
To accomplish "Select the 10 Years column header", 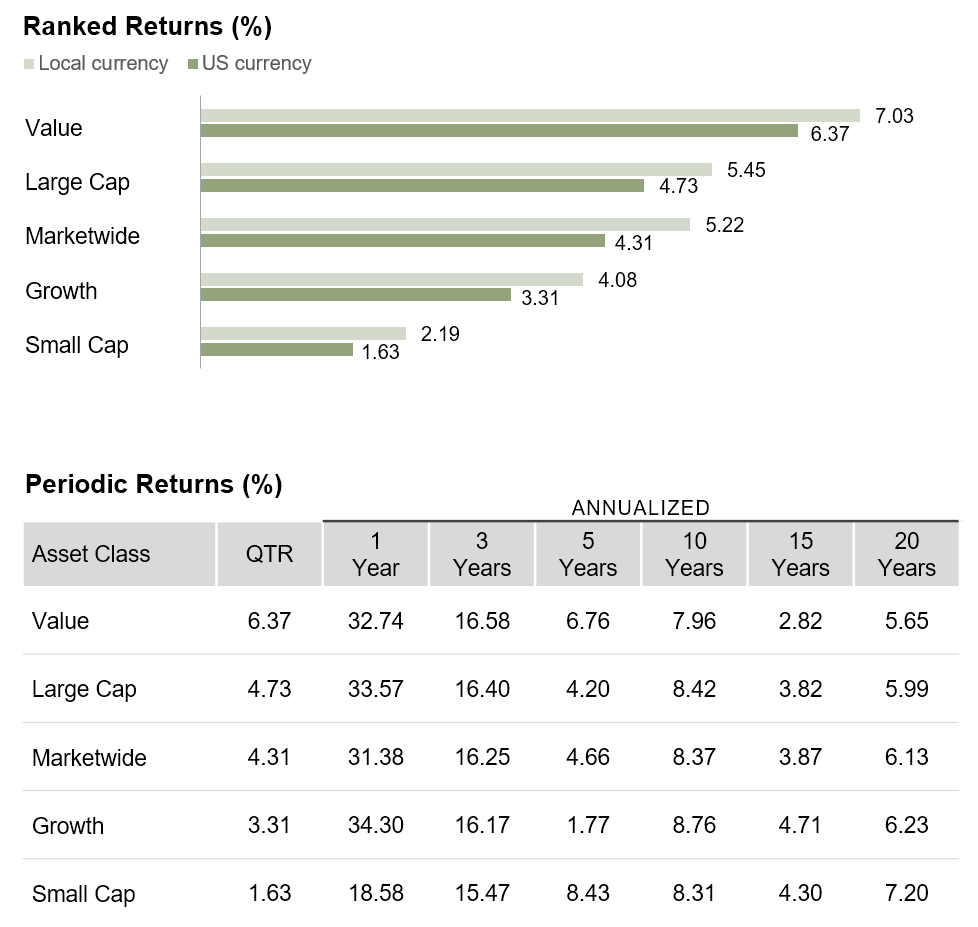I will pos(694,554).
